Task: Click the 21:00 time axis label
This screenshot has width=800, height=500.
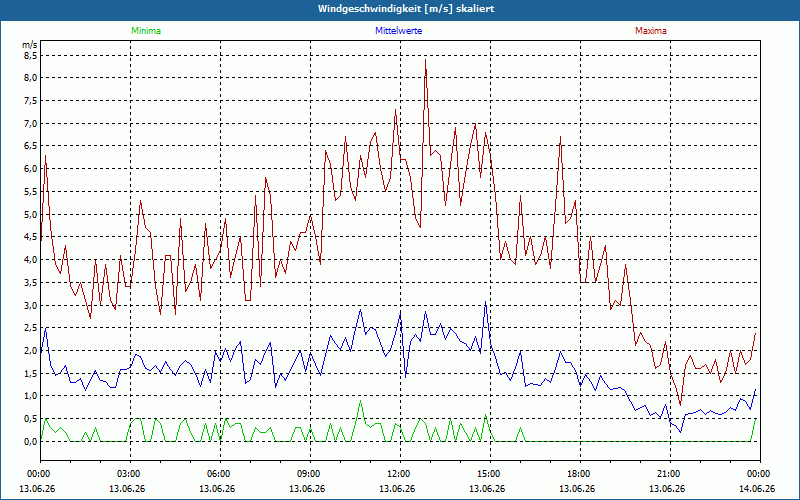Action: tap(670, 474)
